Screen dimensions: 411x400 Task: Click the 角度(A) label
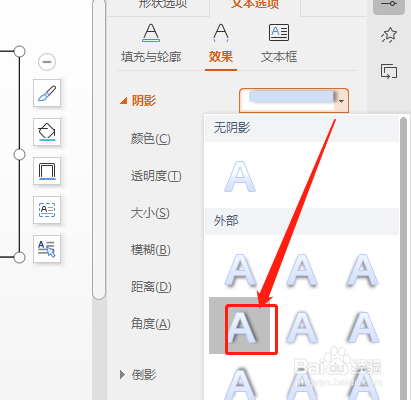(151, 324)
